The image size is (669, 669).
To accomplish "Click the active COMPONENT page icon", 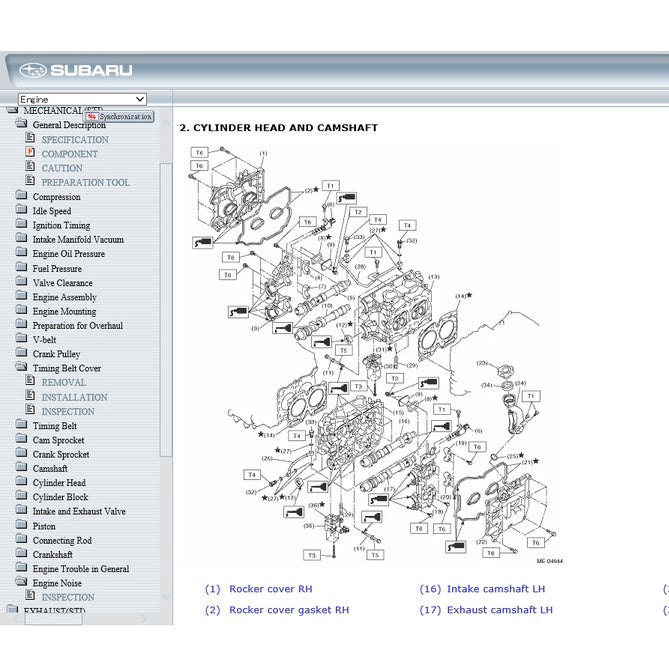I will [x=30, y=153].
